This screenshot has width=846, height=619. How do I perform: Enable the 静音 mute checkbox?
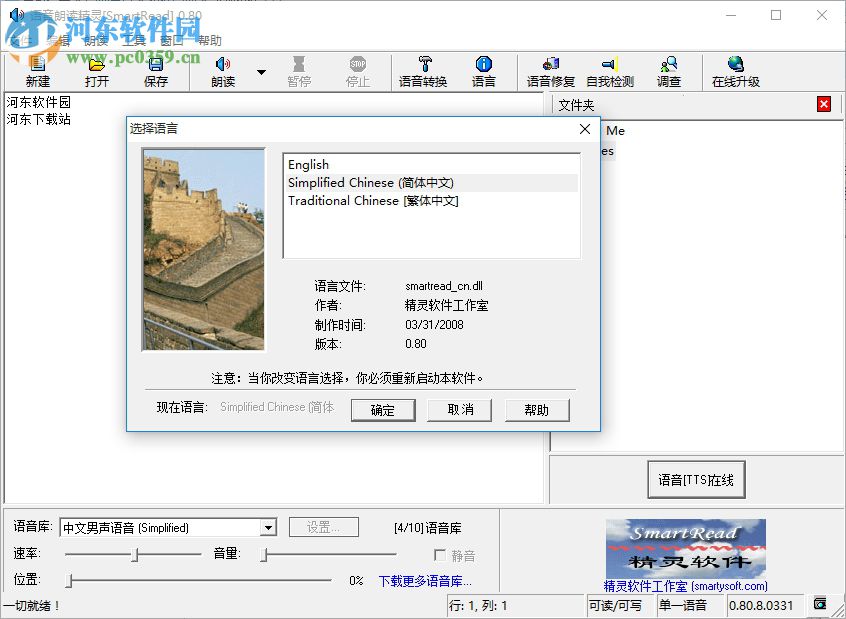point(441,556)
